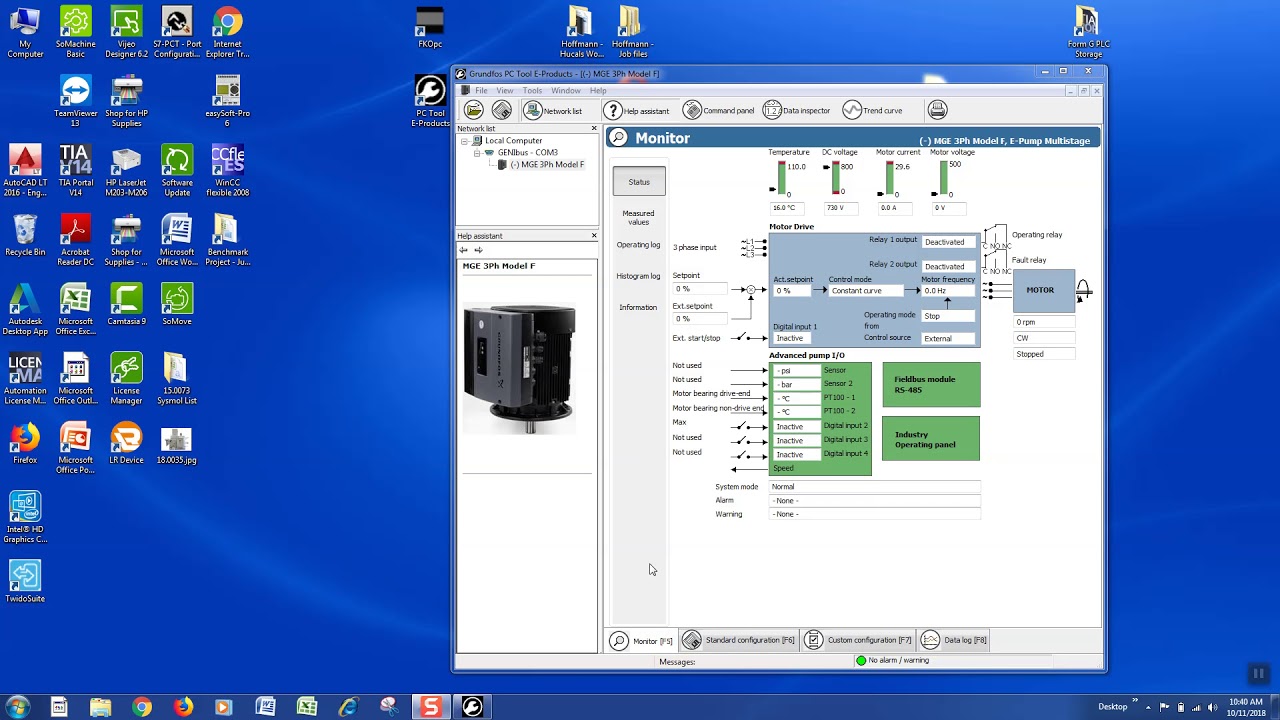The height and width of the screenshot is (720, 1280).
Task: Open the TIA Portal V14 desktop icon
Action: click(76, 171)
